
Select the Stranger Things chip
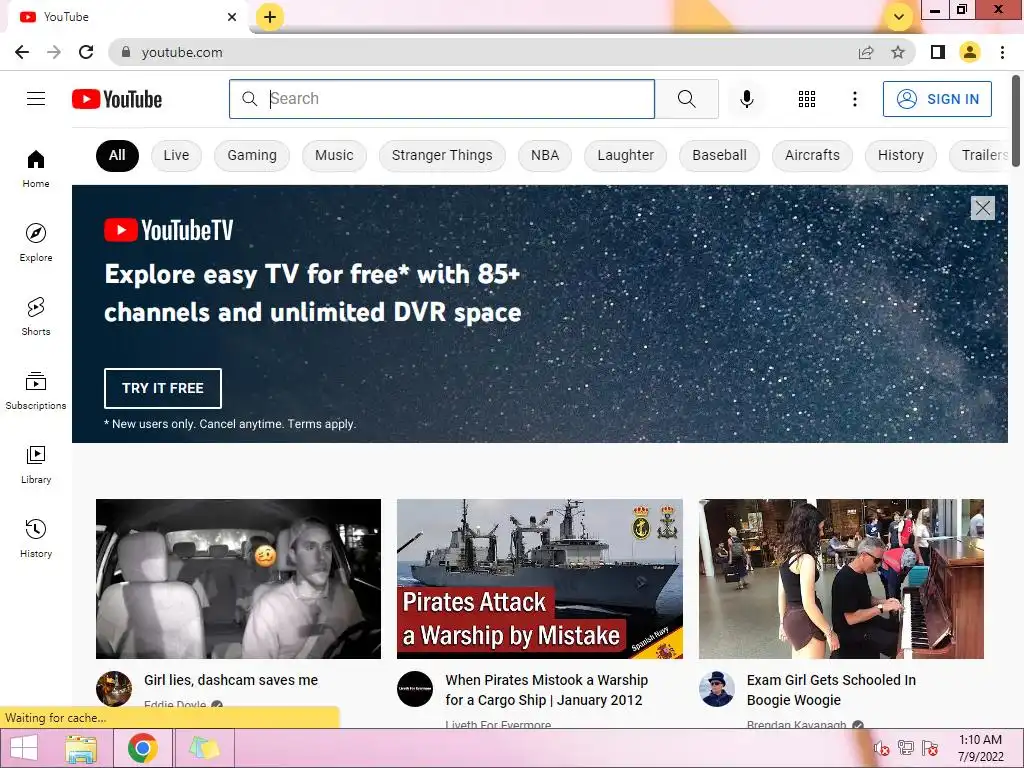[x=442, y=155]
